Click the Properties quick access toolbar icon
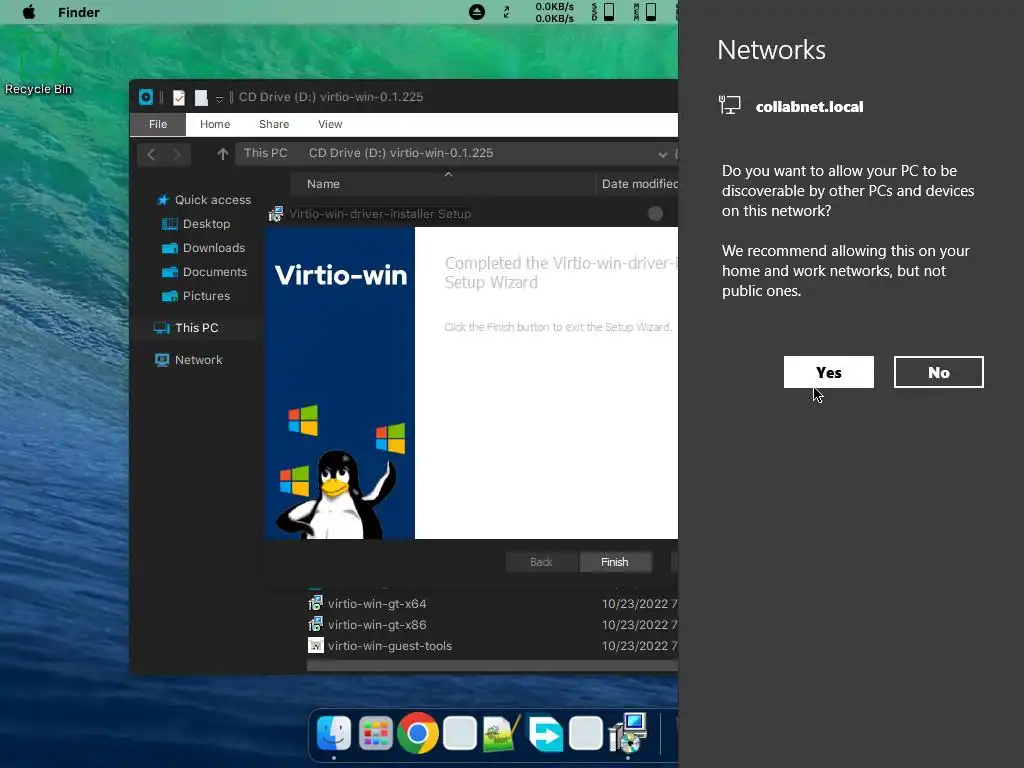The image size is (1024, 768). pos(178,97)
